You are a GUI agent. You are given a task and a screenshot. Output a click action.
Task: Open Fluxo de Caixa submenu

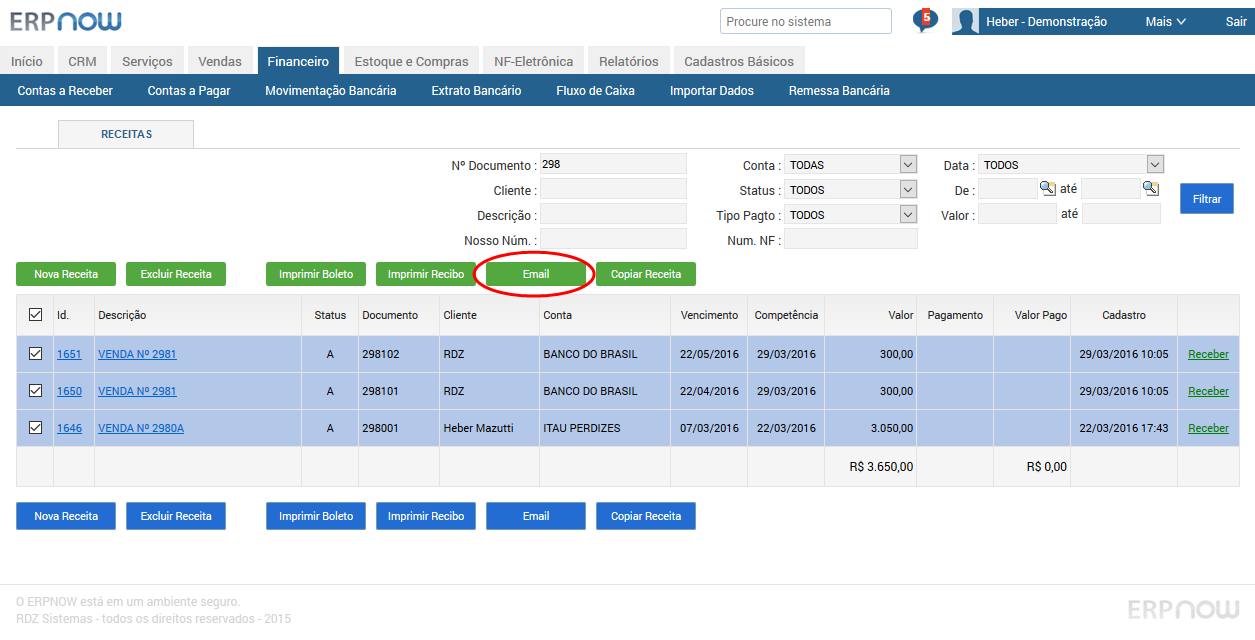[x=596, y=90]
